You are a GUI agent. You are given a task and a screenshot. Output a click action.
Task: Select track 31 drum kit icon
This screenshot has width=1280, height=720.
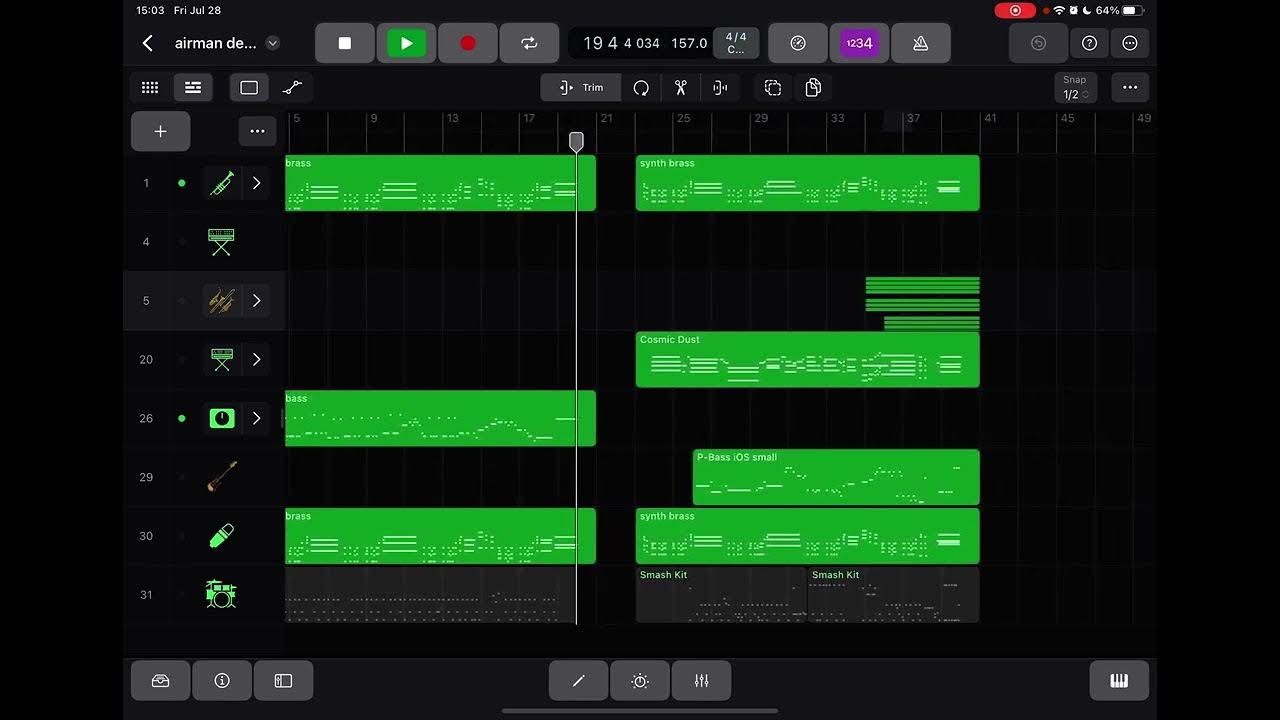click(221, 595)
